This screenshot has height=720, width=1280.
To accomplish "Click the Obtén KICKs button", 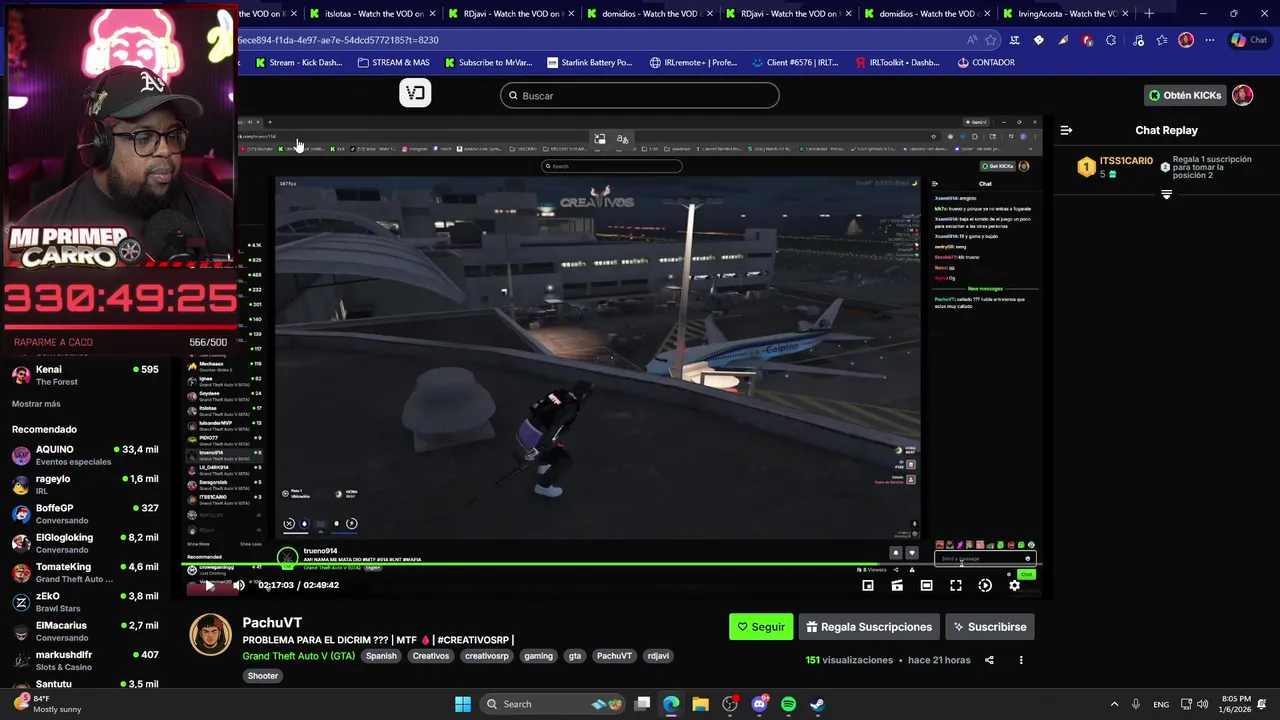I will 1185,95.
